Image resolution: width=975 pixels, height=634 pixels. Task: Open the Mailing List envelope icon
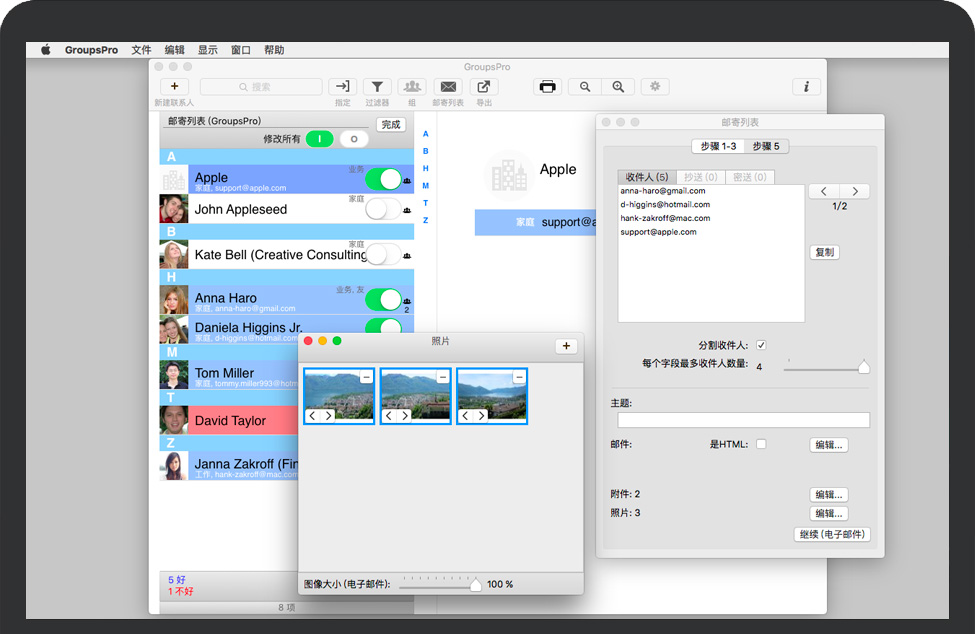[448, 87]
